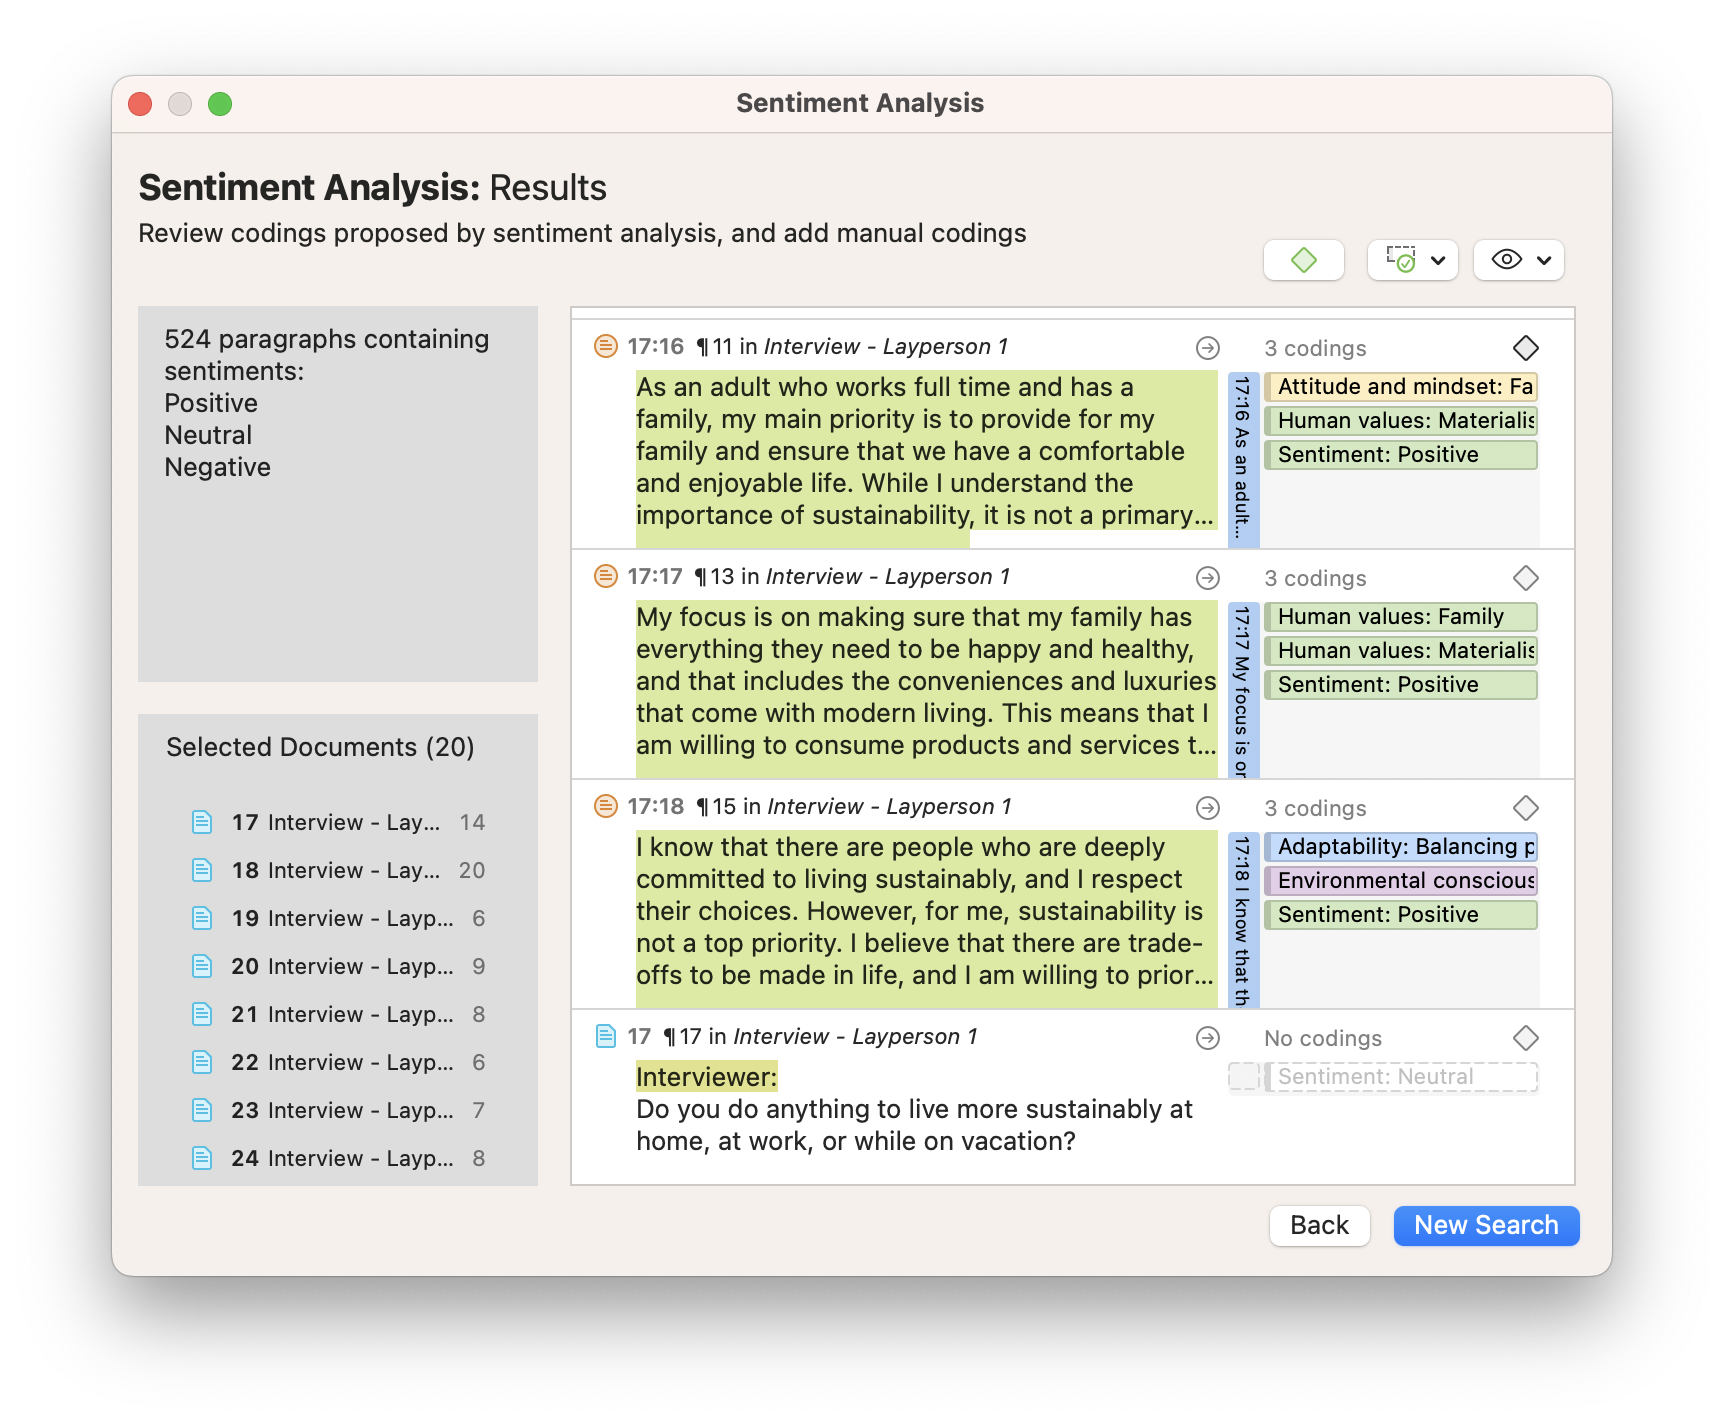1724x1424 pixels.
Task: Go to quotation 17:17 using arrow icon
Action: click(1208, 578)
